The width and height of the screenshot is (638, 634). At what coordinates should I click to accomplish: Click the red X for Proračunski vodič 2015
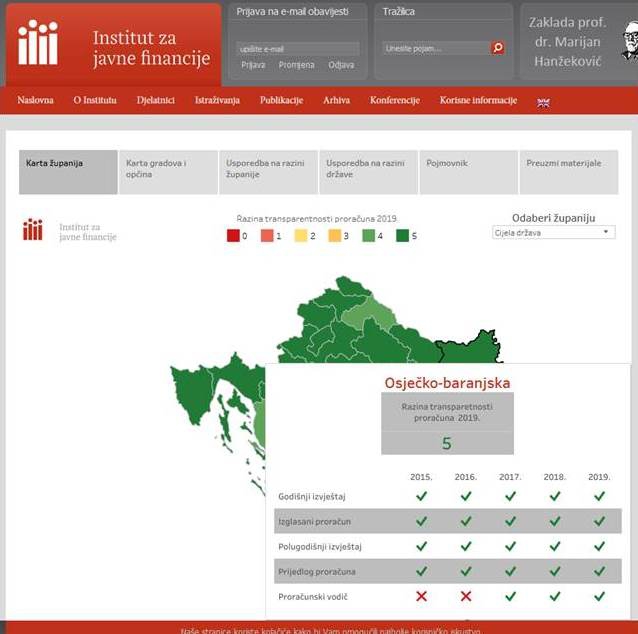[422, 596]
